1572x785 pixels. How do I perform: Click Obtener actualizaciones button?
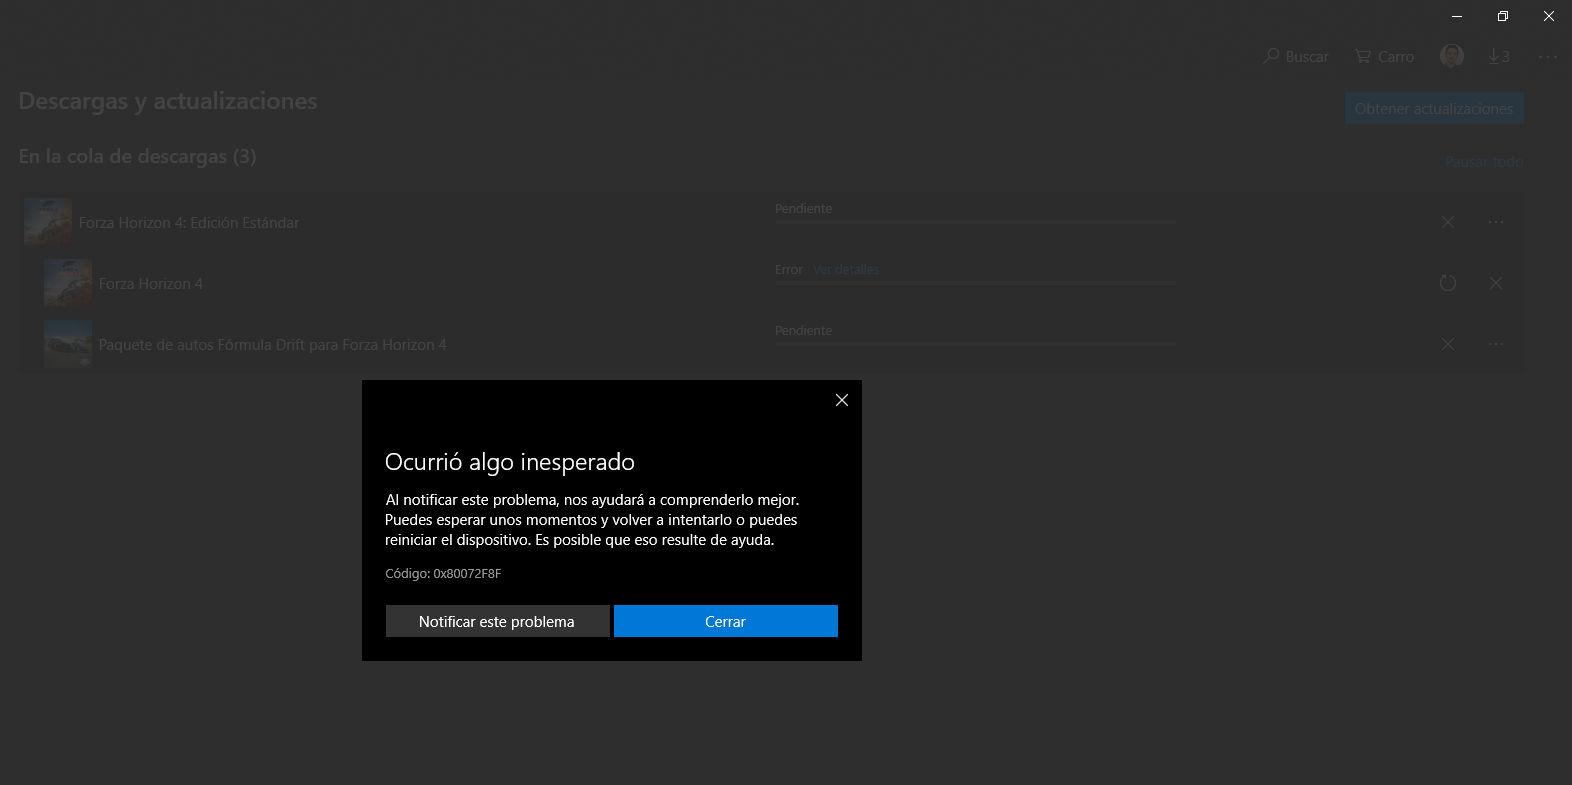(x=1434, y=108)
